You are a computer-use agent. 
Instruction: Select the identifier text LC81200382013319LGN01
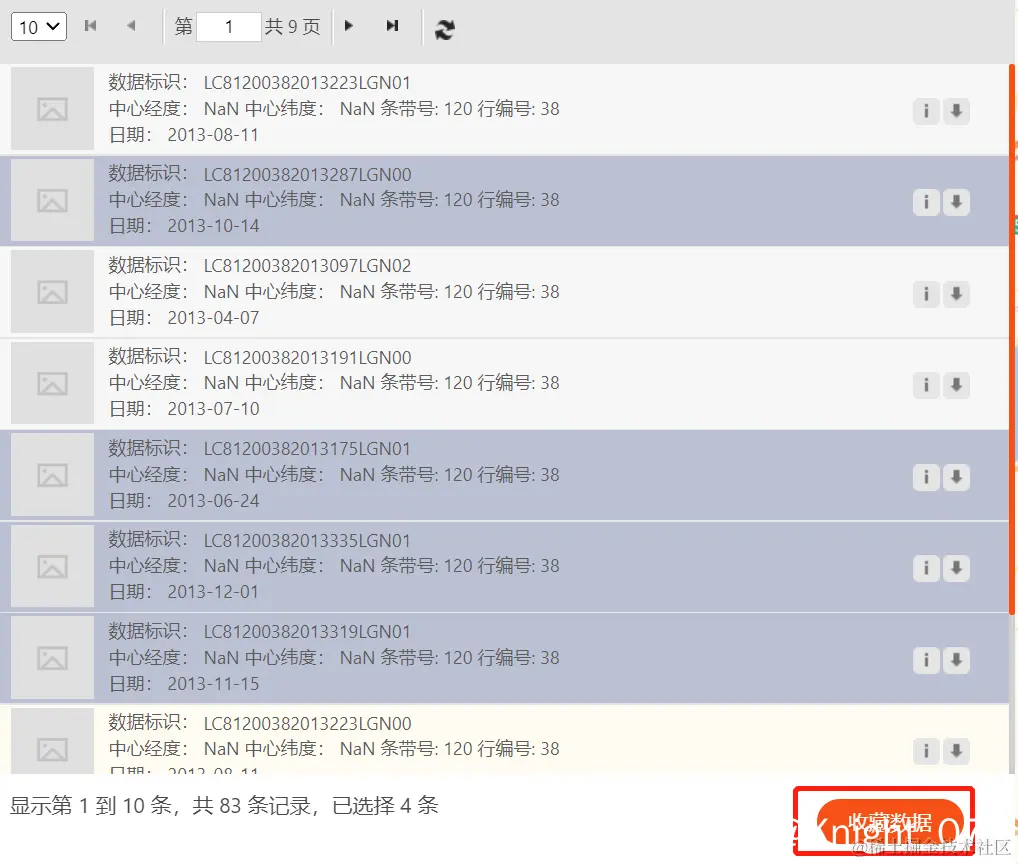[x=307, y=632]
